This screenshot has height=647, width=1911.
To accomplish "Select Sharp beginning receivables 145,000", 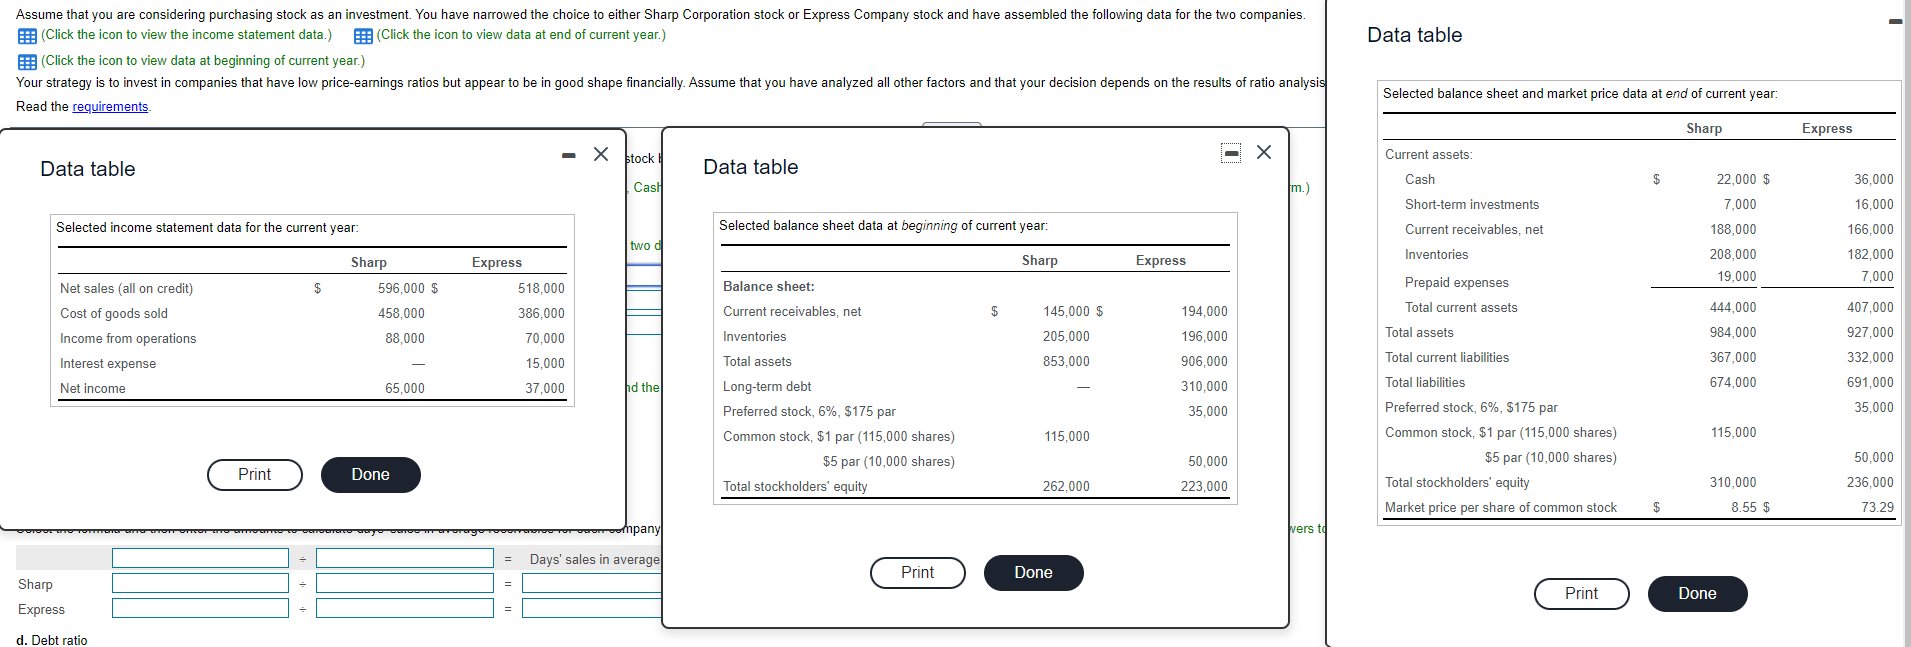I will (1067, 312).
